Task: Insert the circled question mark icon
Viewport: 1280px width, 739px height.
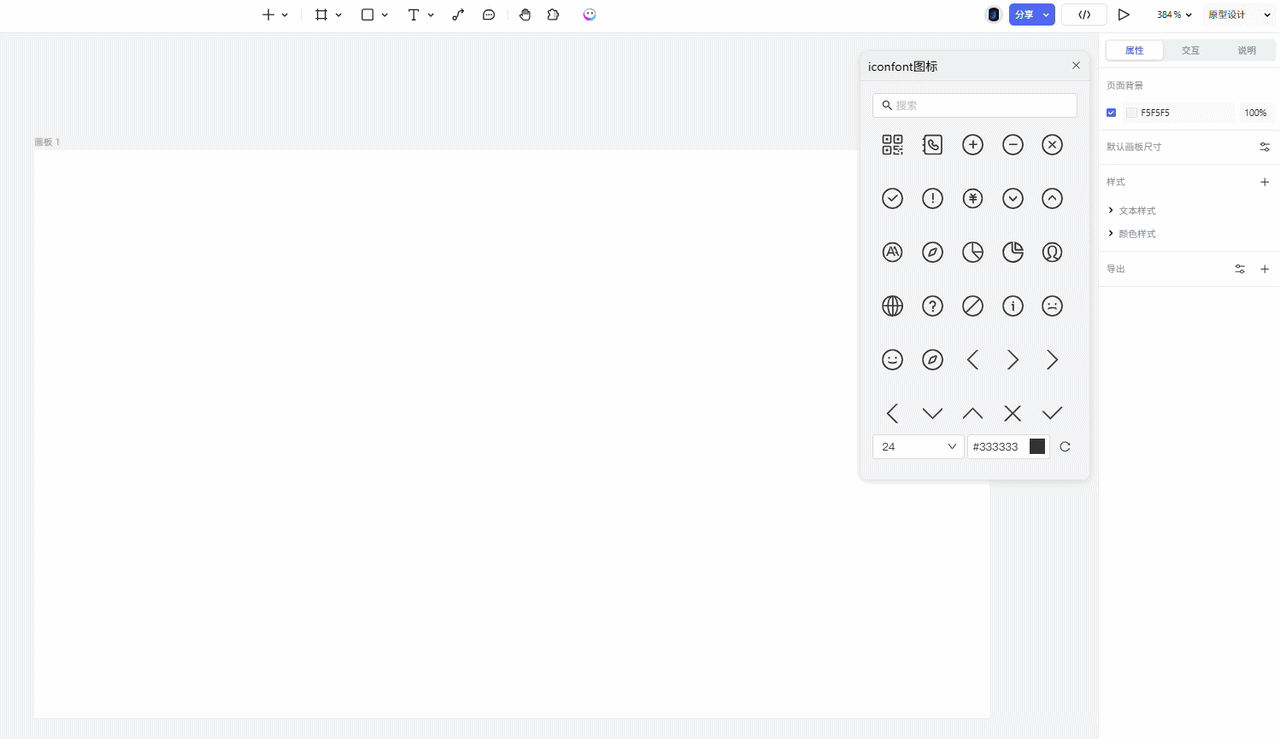Action: (933, 306)
